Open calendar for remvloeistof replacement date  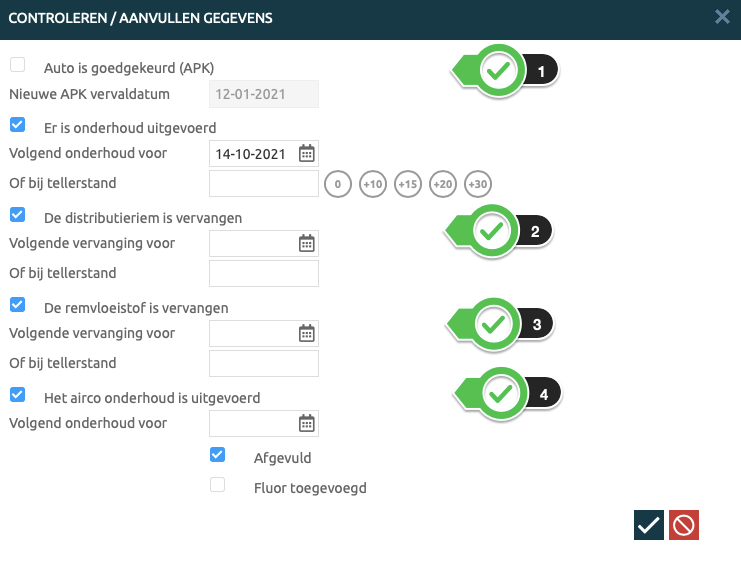coord(307,334)
